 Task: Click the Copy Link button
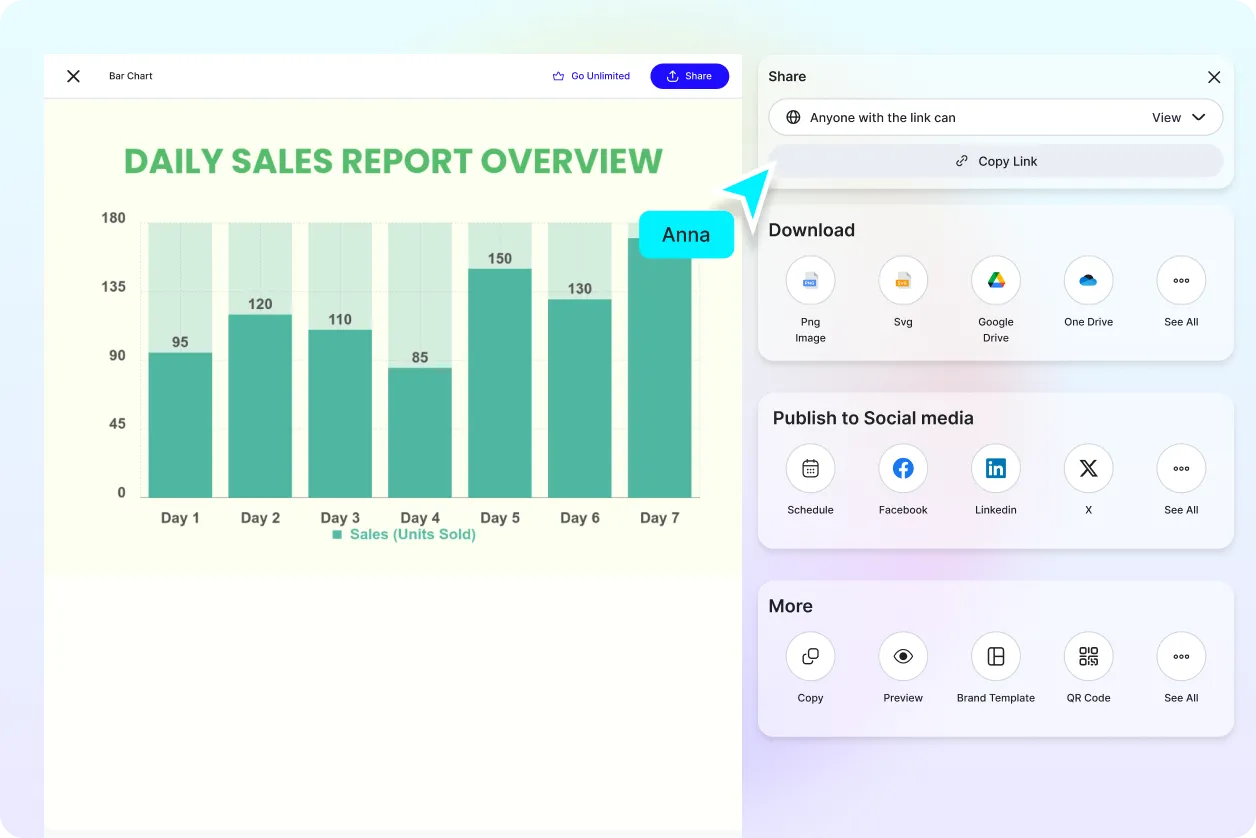996,161
